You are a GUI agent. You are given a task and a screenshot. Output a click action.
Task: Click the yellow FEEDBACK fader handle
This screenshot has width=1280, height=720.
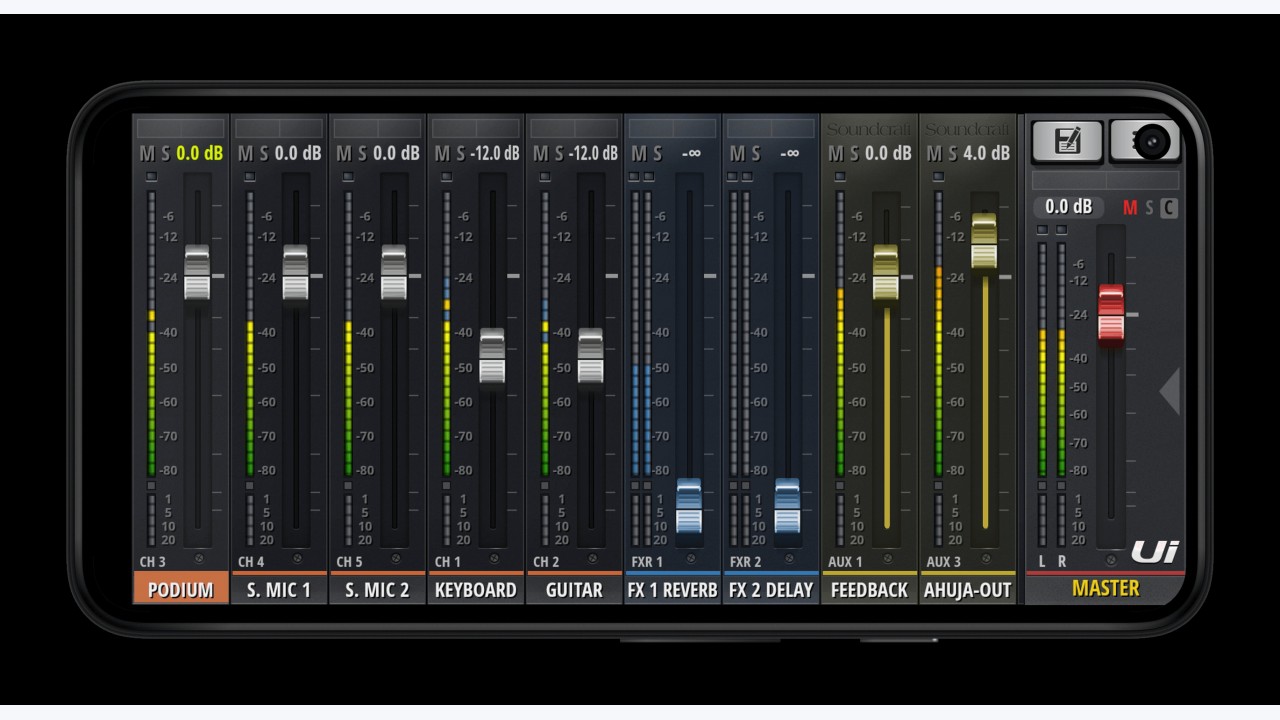(886, 273)
